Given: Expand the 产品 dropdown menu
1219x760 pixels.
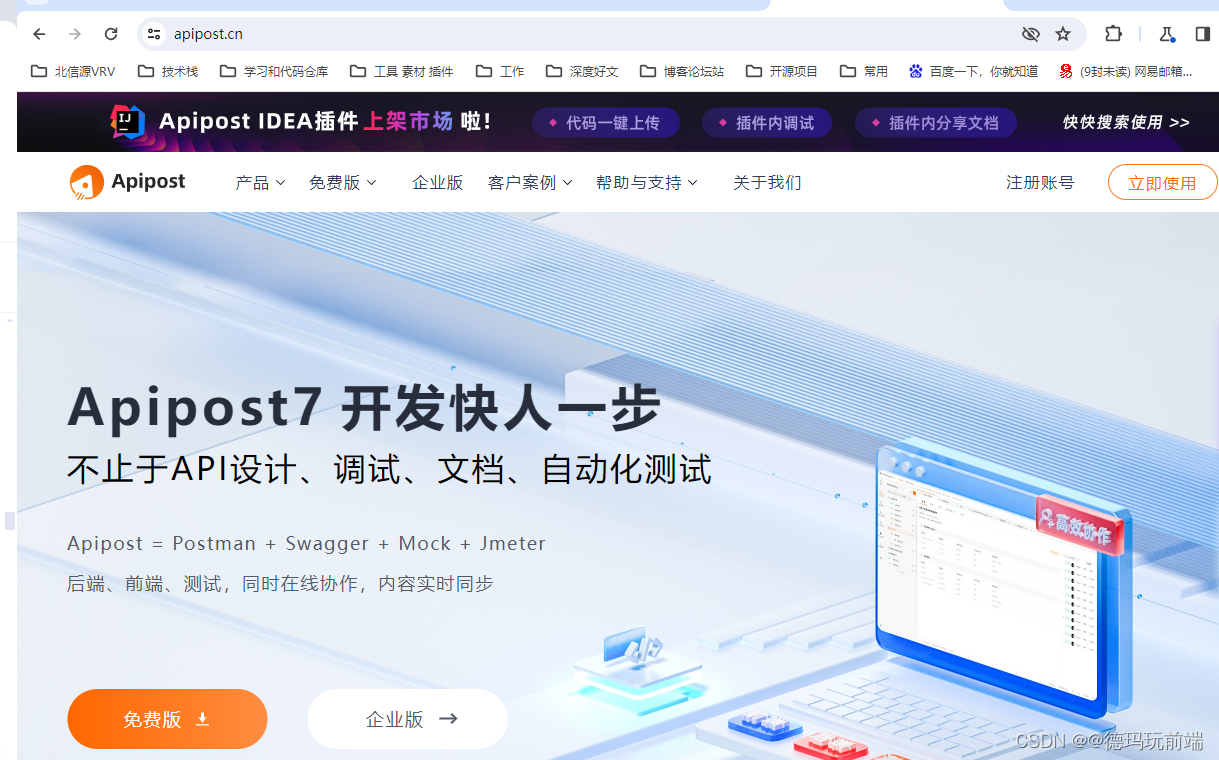Looking at the screenshot, I should (x=260, y=182).
